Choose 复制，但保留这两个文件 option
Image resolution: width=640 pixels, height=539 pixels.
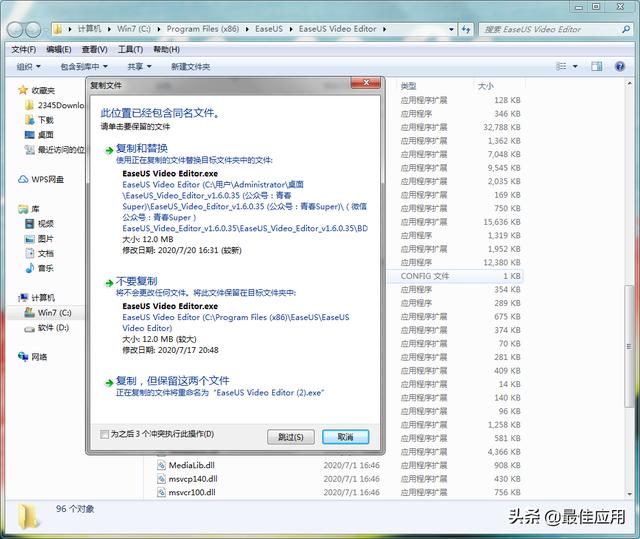tap(172, 381)
